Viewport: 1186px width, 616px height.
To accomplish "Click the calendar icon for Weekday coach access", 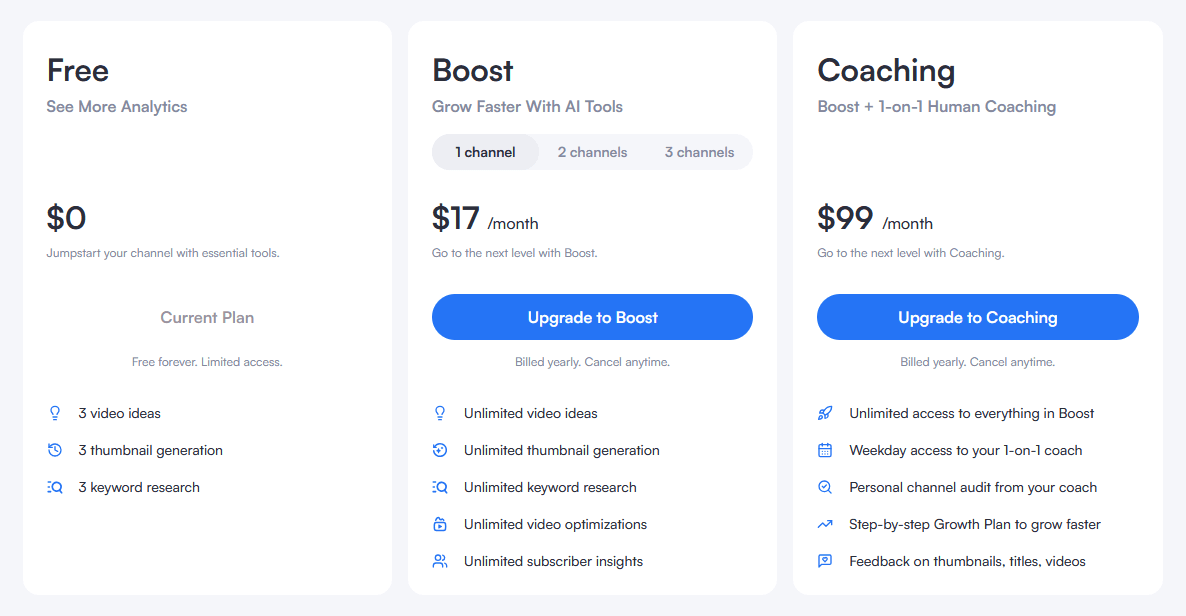I will [825, 450].
